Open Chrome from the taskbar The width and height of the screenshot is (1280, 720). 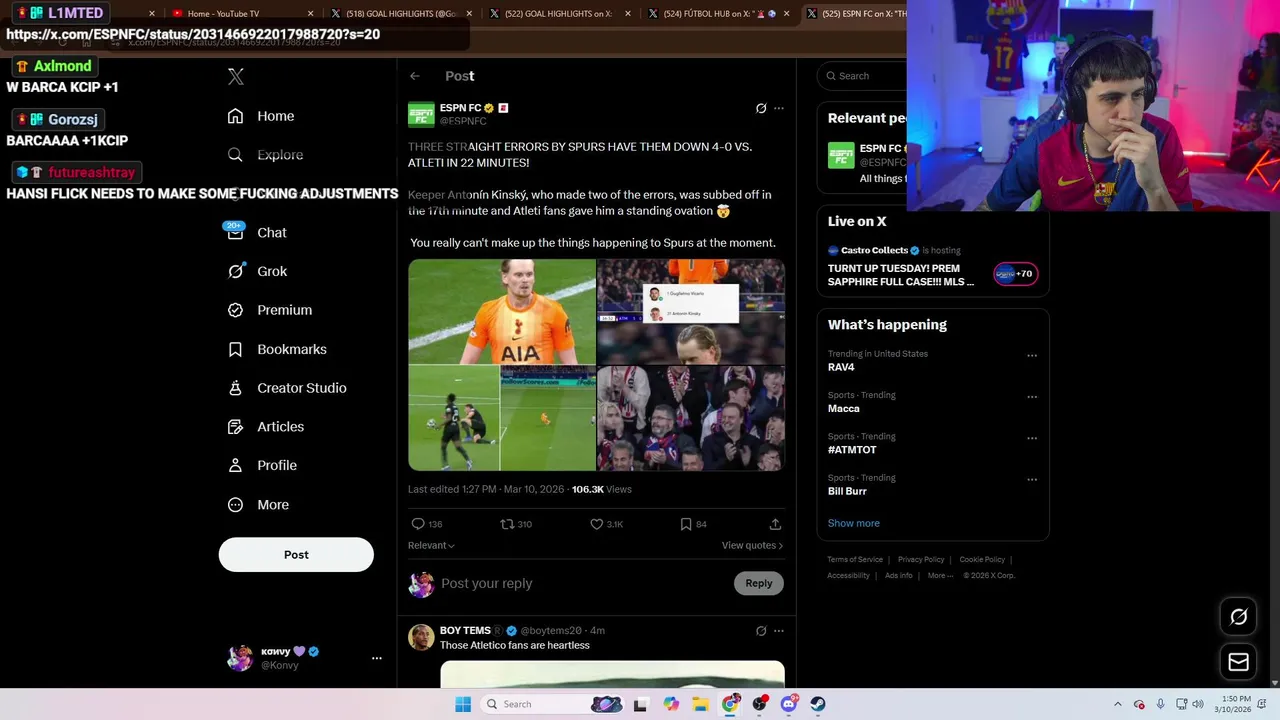(731, 704)
